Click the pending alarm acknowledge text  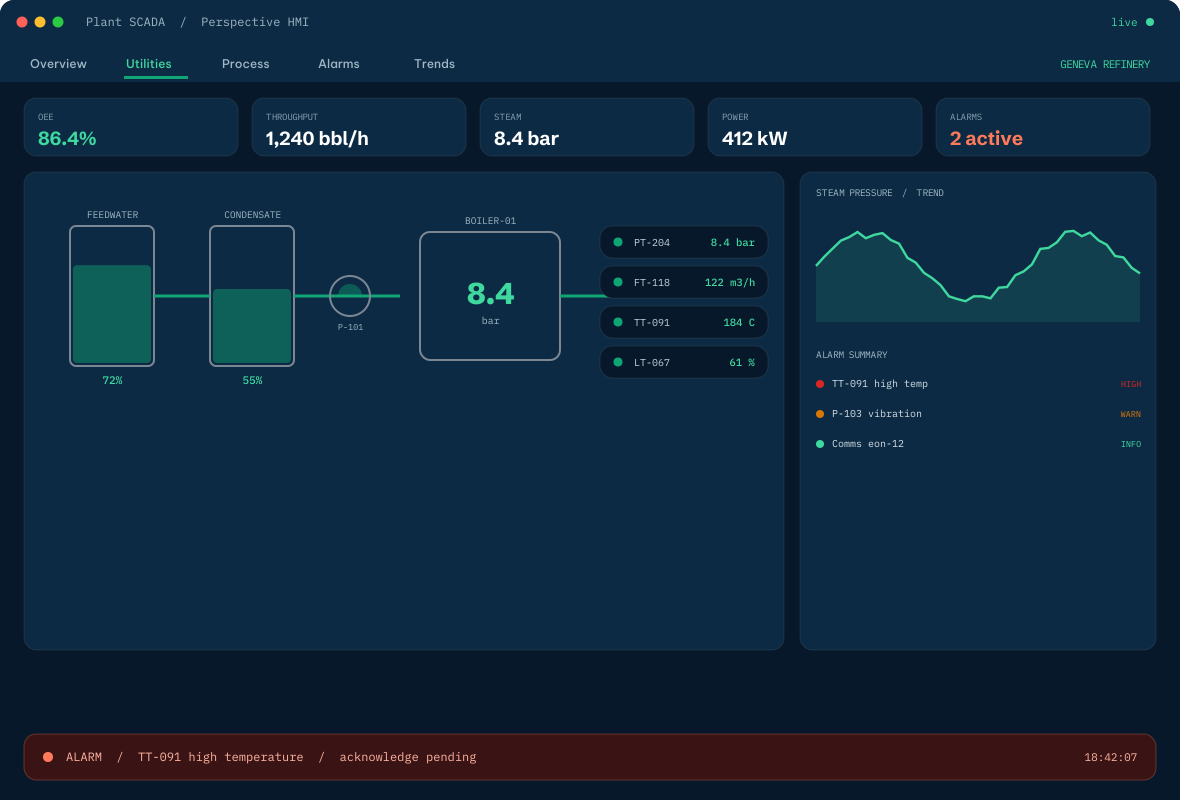coord(408,757)
